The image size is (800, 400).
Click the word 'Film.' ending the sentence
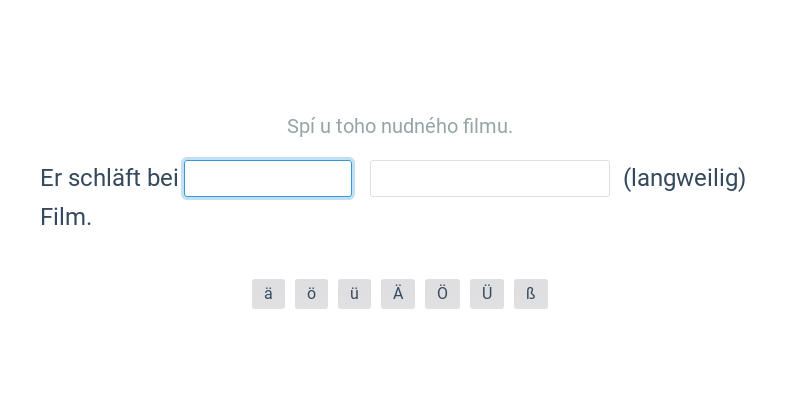click(66, 217)
